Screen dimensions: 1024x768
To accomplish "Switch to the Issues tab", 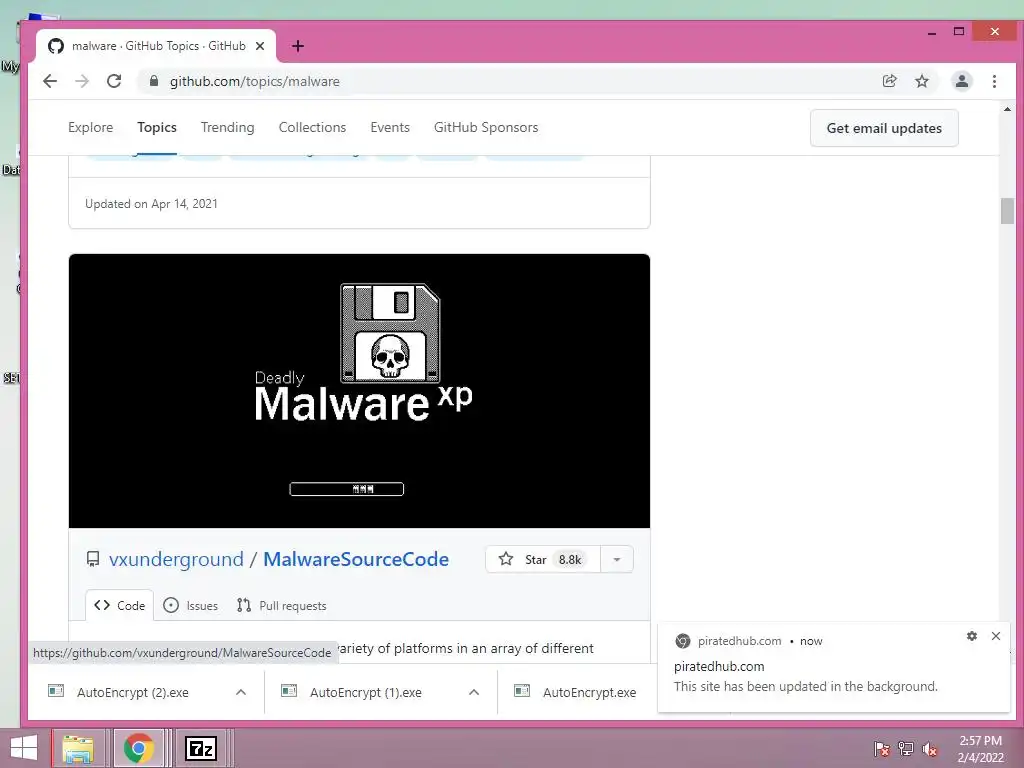I will pos(190,605).
